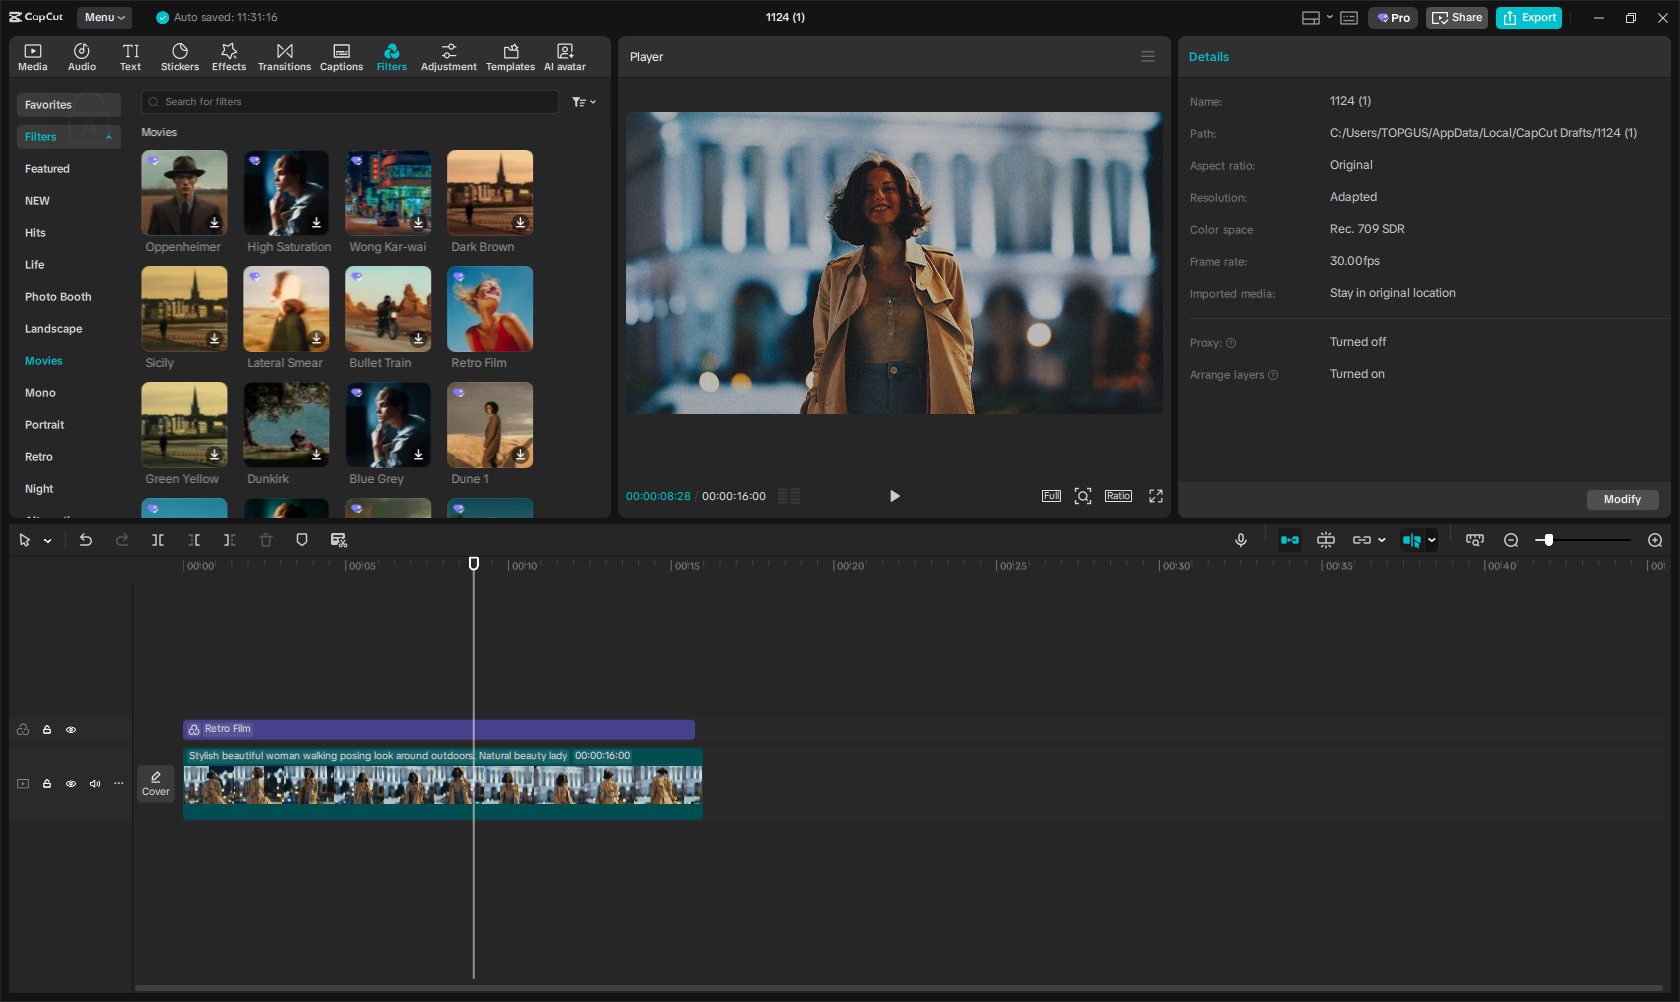Click the record voiceover microphone icon

click(1241, 540)
